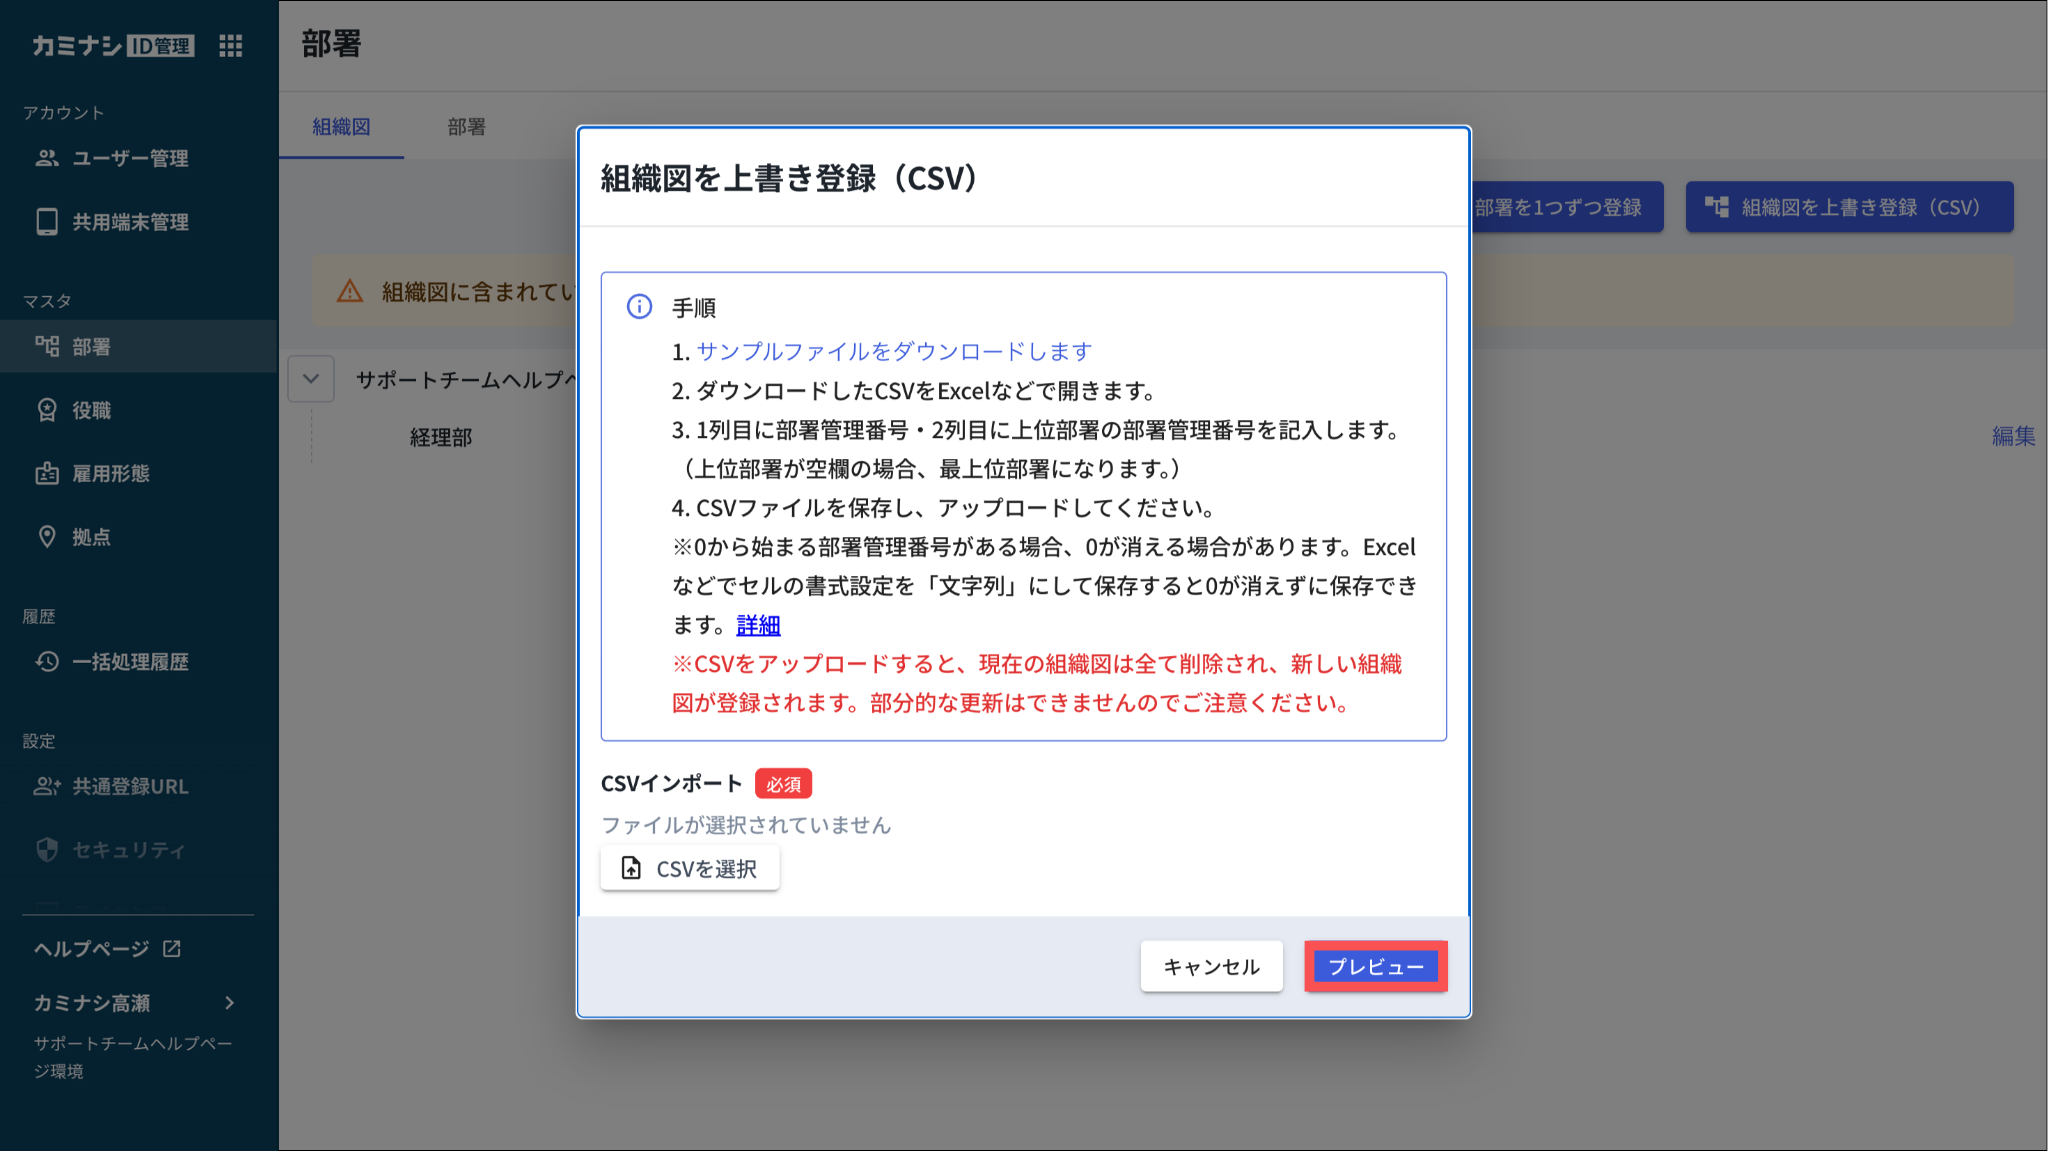Screen dimensions: 2048x1151
Task: Switch to the 部署 tab
Action: pos(466,127)
